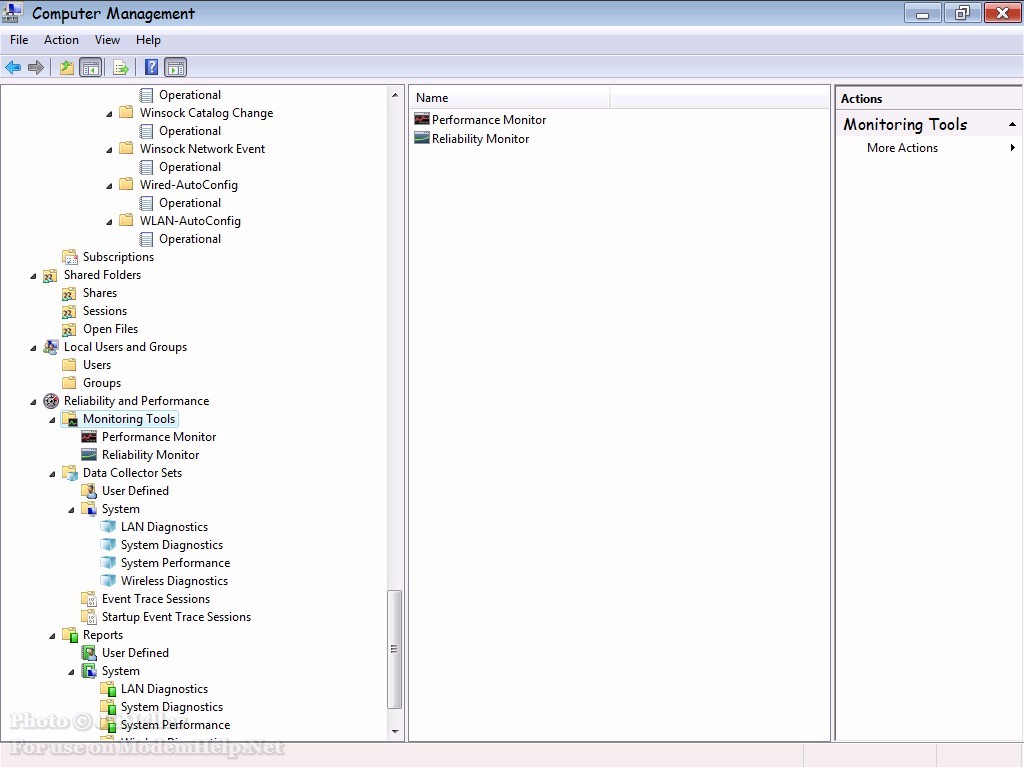
Task: Select User Defined under Data Collector Sets
Action: (135, 491)
